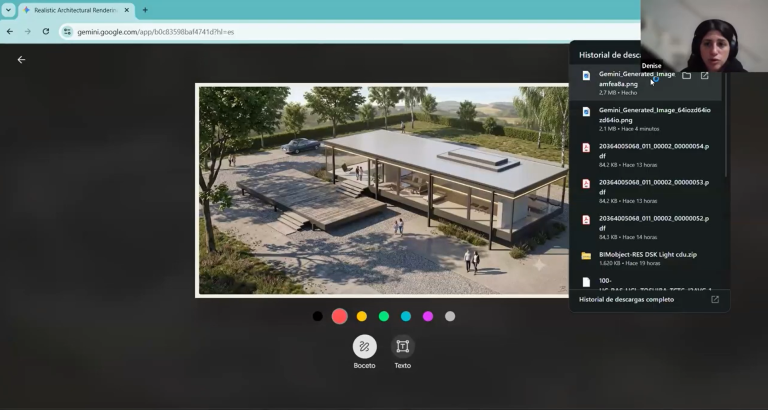Show first download in folder

pyautogui.click(x=686, y=75)
